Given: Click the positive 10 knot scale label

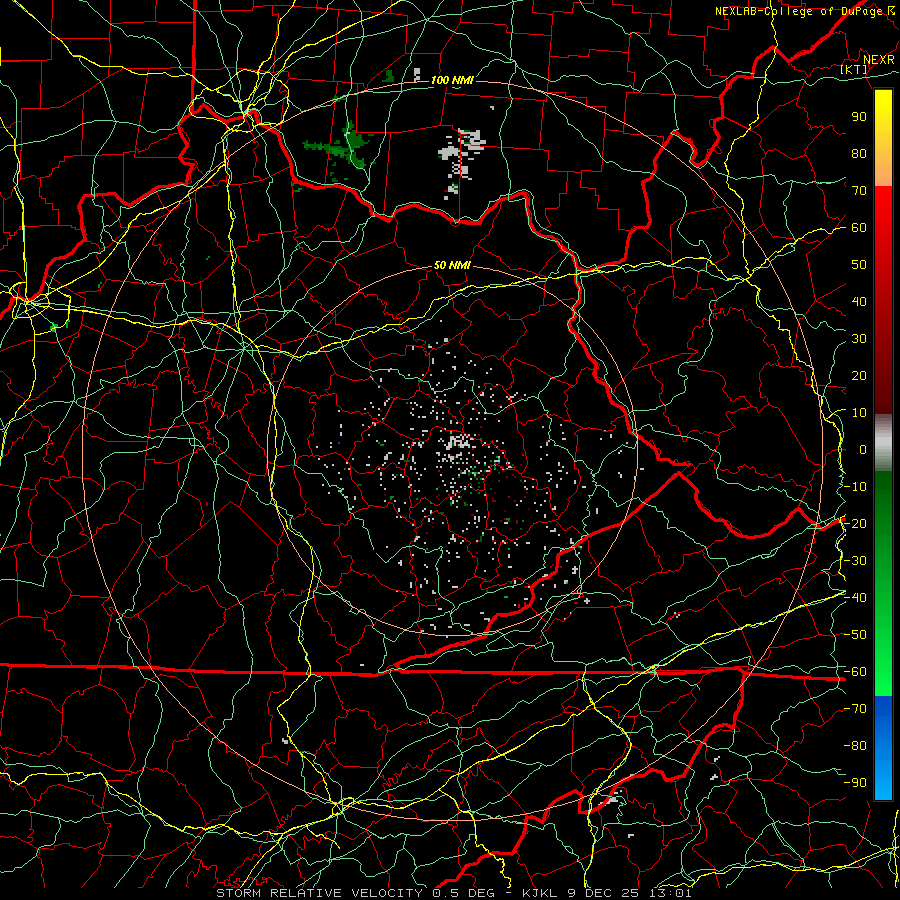Looking at the screenshot, I should pos(859,413).
